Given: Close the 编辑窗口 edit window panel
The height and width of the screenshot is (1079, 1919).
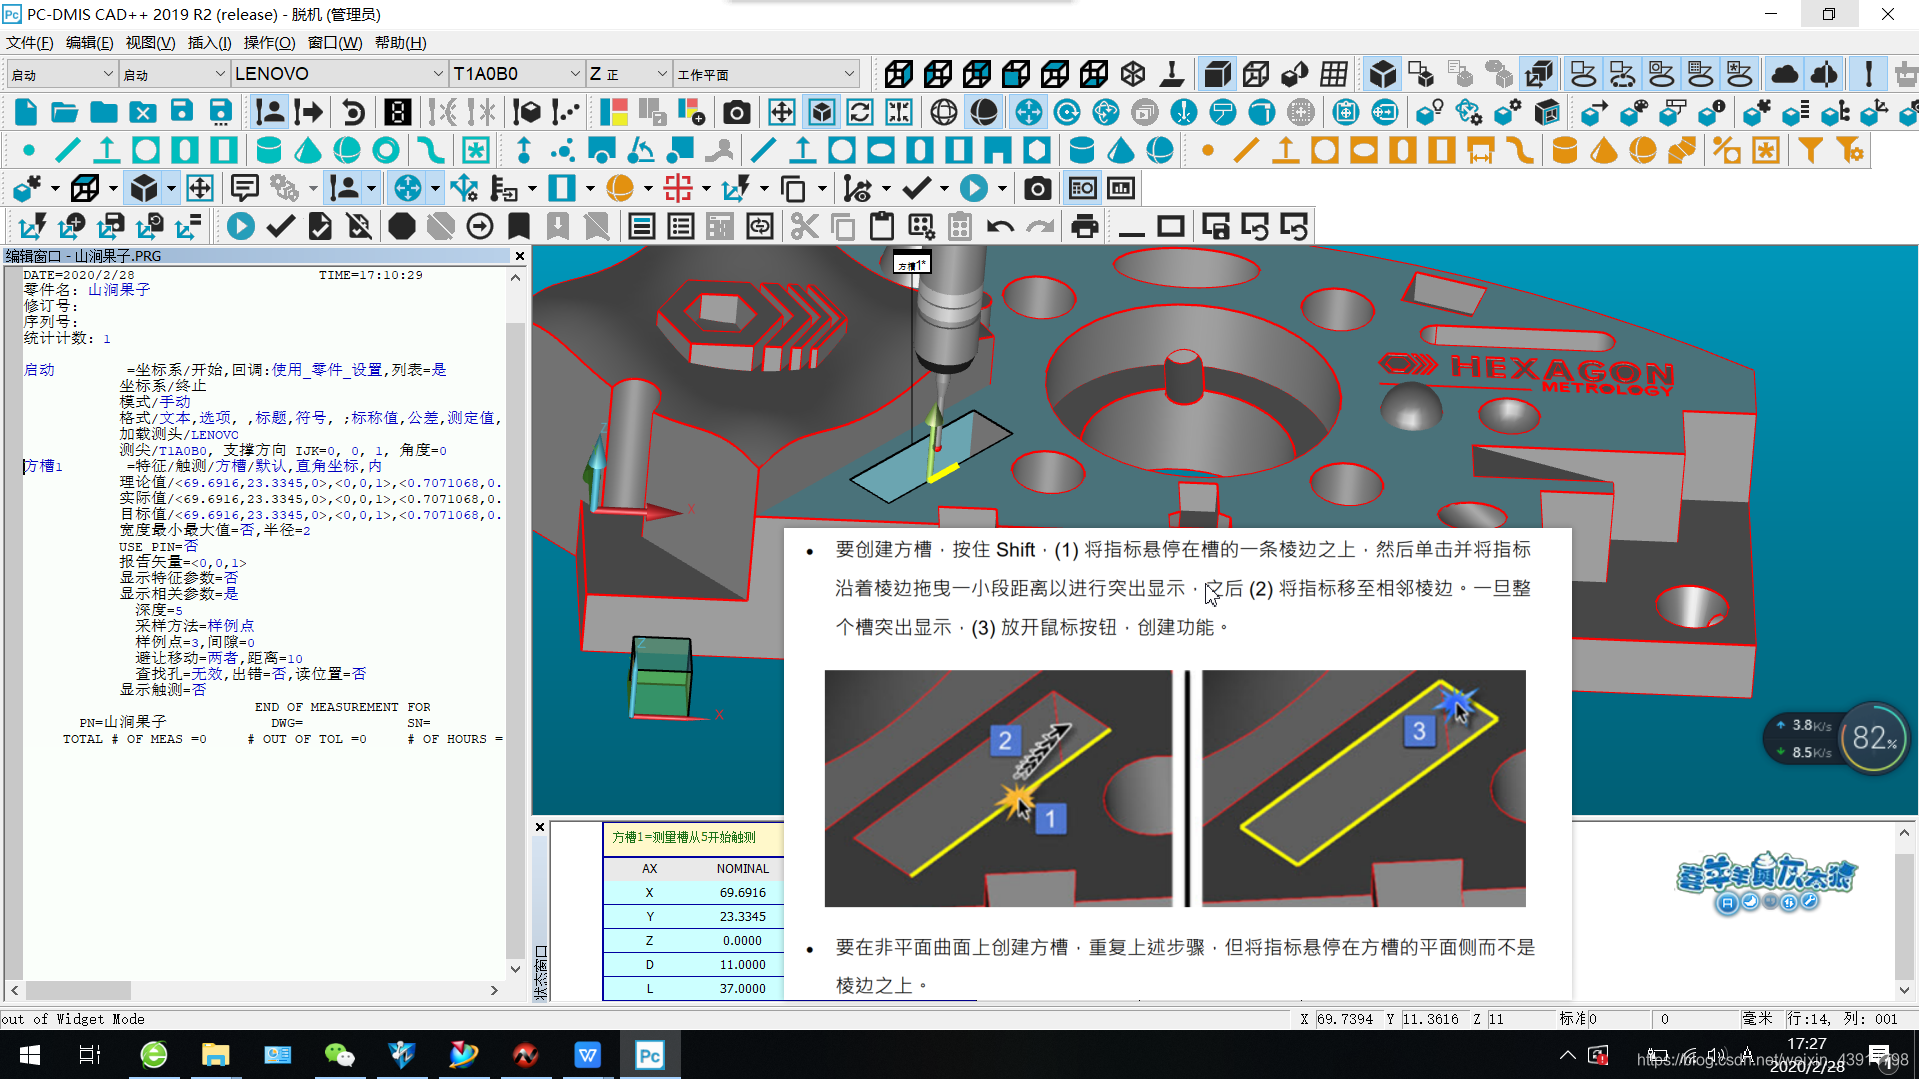Looking at the screenshot, I should coord(519,256).
